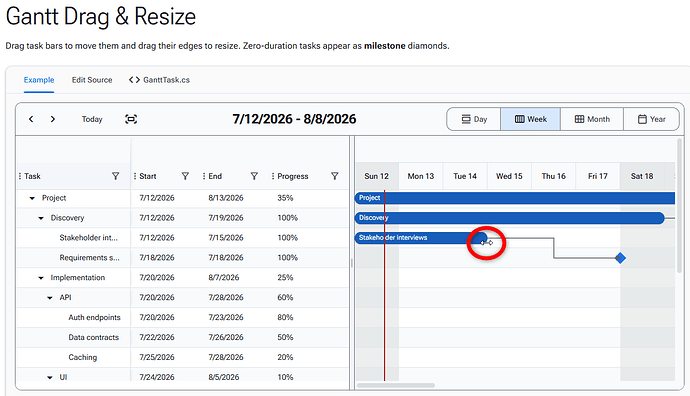Collapse the Project tree row

click(32, 198)
